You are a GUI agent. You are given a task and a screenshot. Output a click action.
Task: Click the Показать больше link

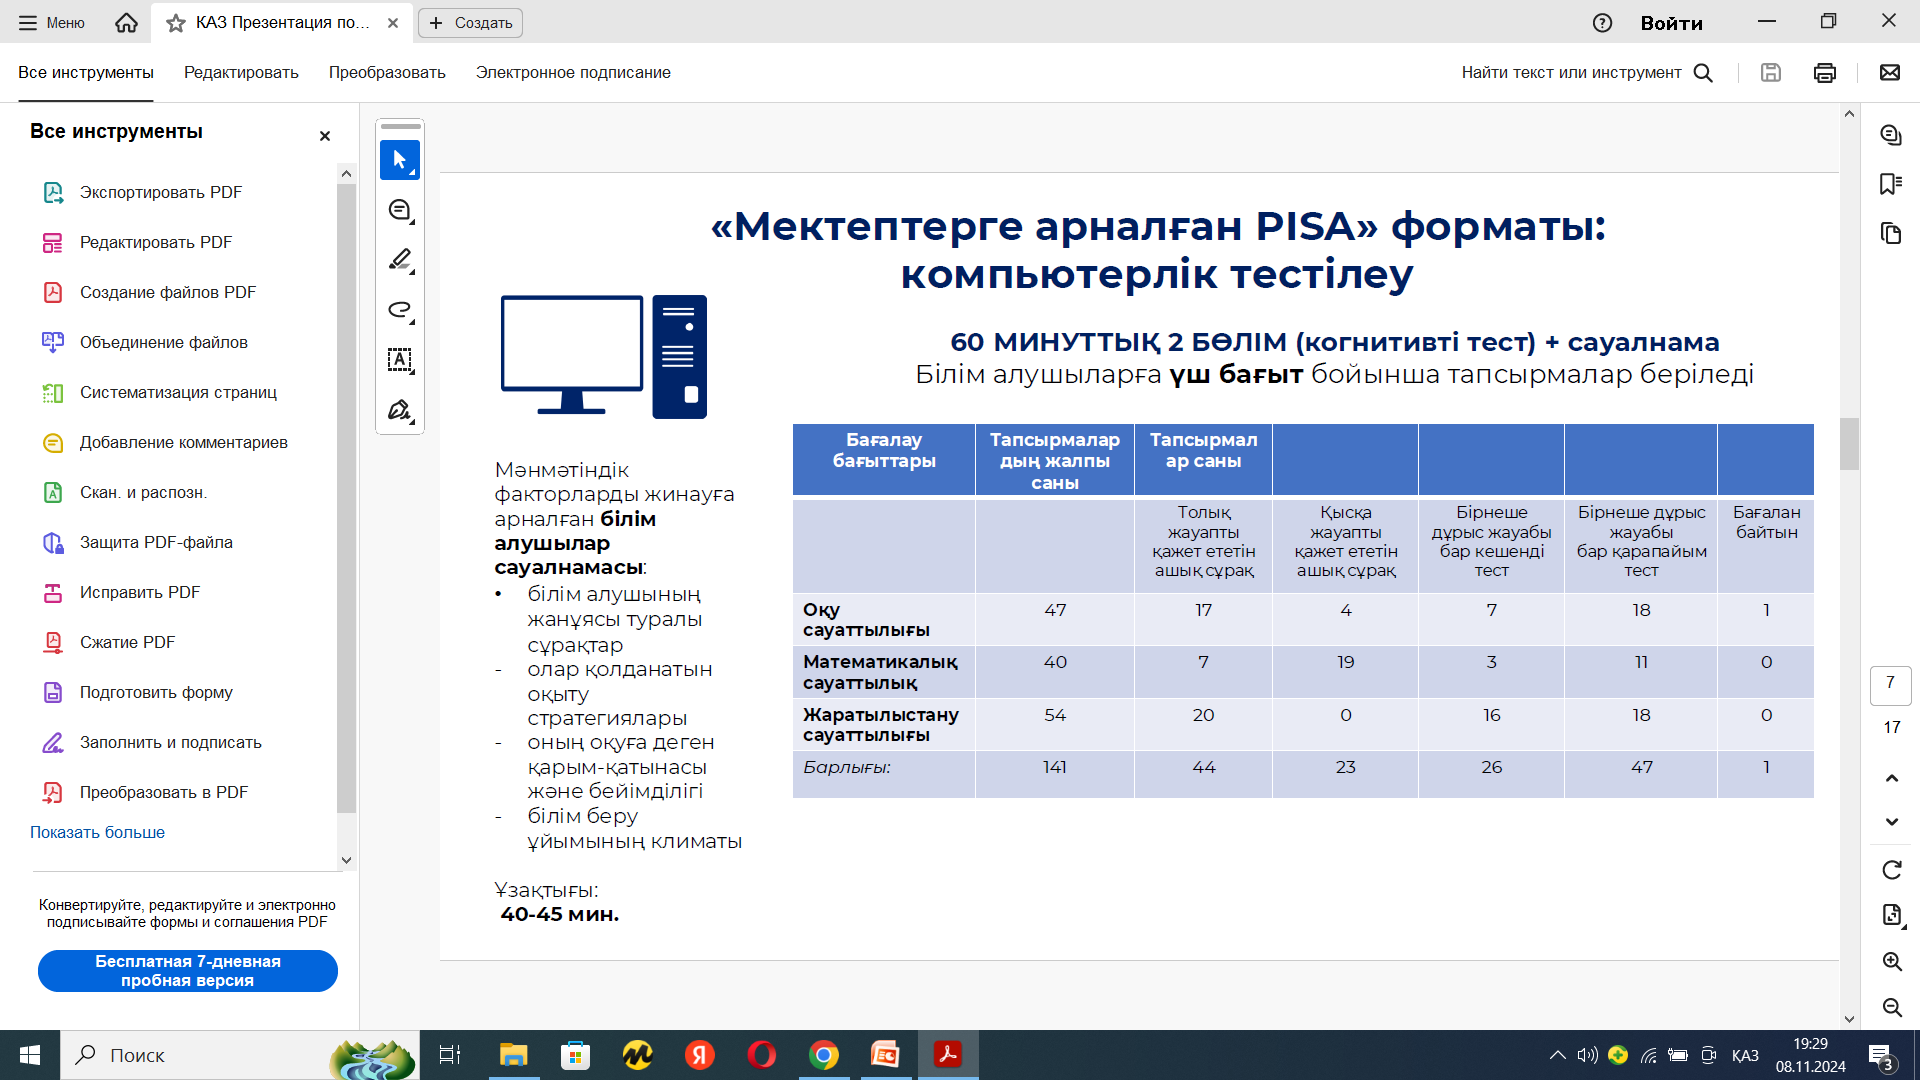tap(97, 832)
